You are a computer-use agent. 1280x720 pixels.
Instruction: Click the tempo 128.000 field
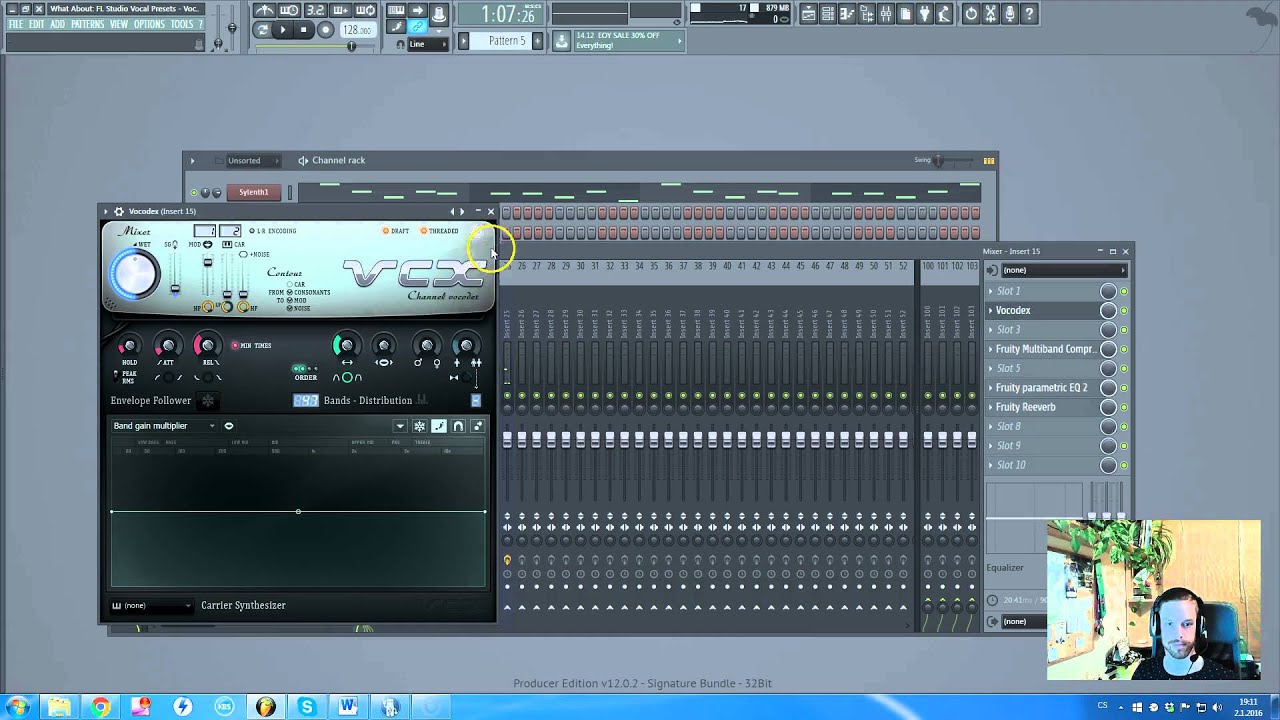[x=358, y=30]
